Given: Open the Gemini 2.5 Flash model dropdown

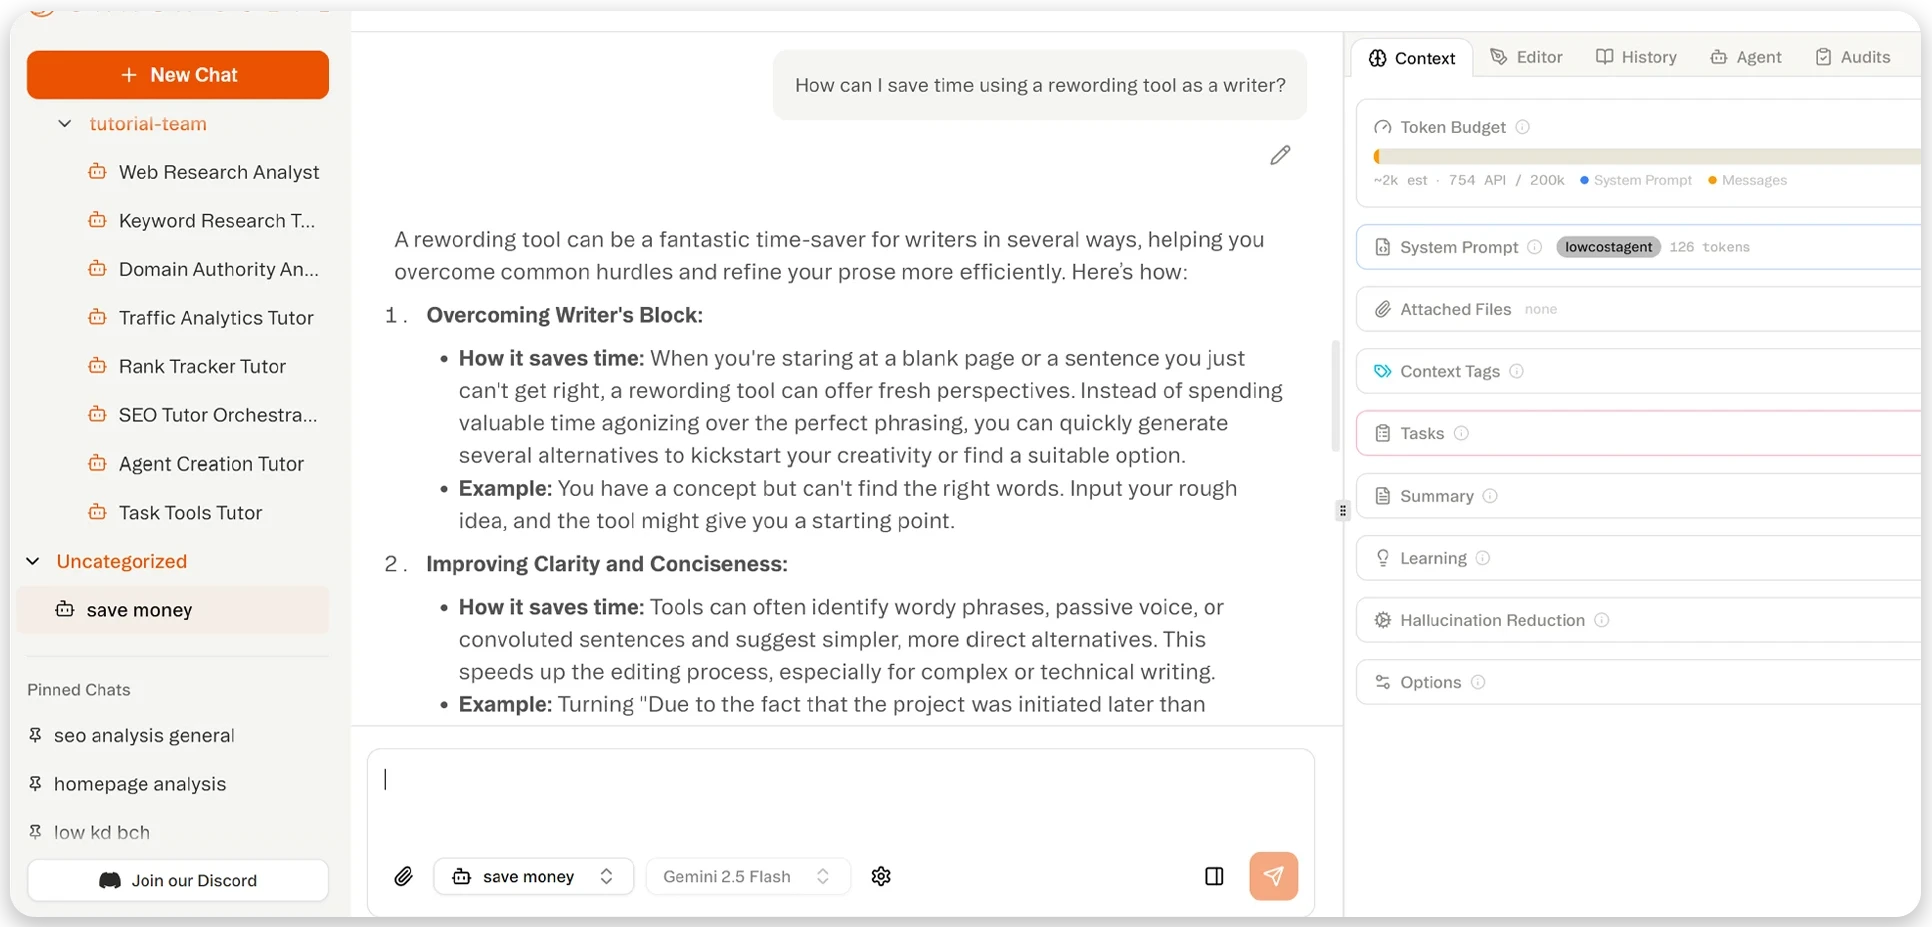Looking at the screenshot, I should pos(747,876).
